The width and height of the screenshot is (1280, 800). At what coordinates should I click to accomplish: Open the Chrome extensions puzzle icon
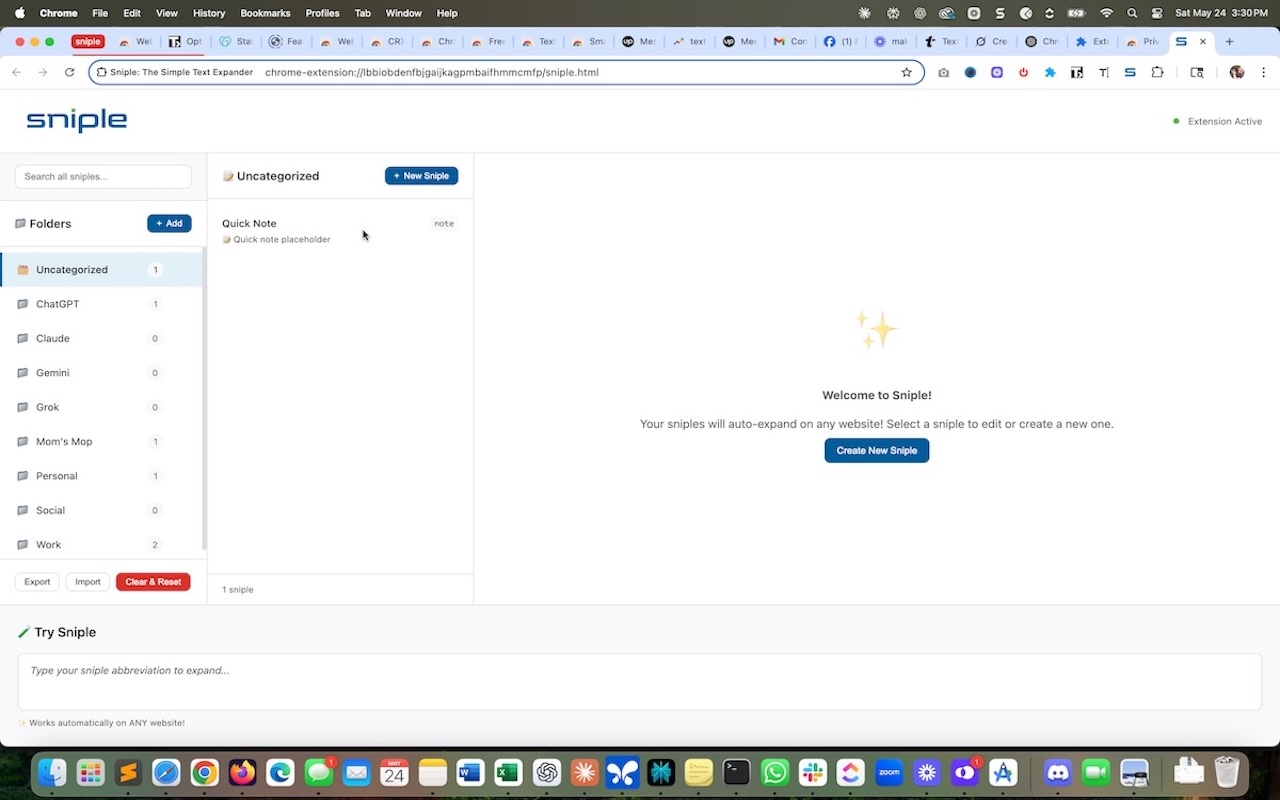[1157, 72]
